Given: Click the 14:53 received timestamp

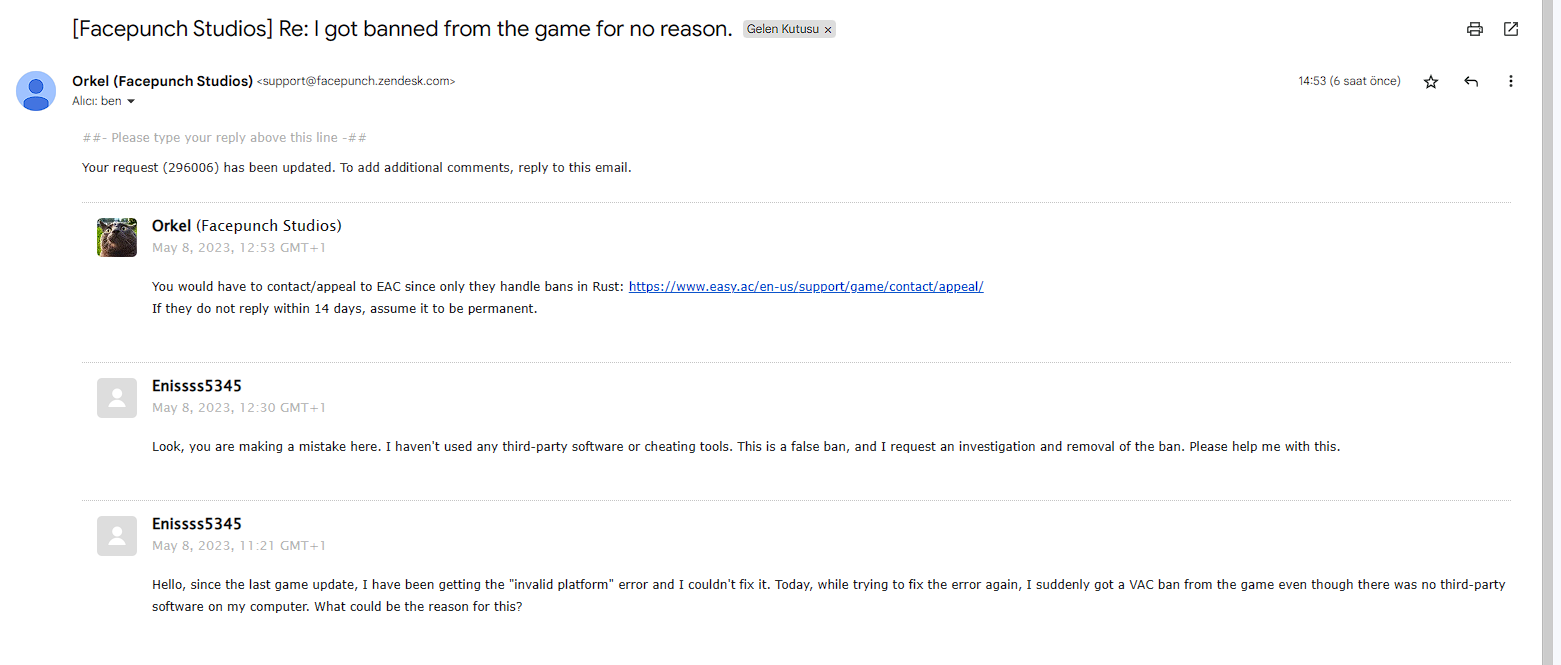Looking at the screenshot, I should pyautogui.click(x=1349, y=81).
